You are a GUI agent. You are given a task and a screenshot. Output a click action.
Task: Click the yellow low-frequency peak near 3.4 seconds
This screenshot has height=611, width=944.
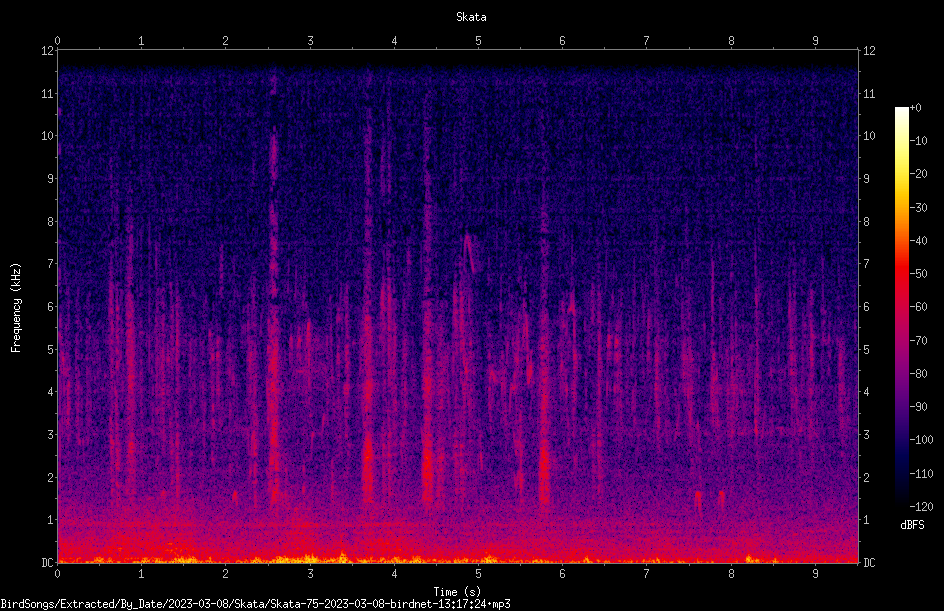pos(343,556)
